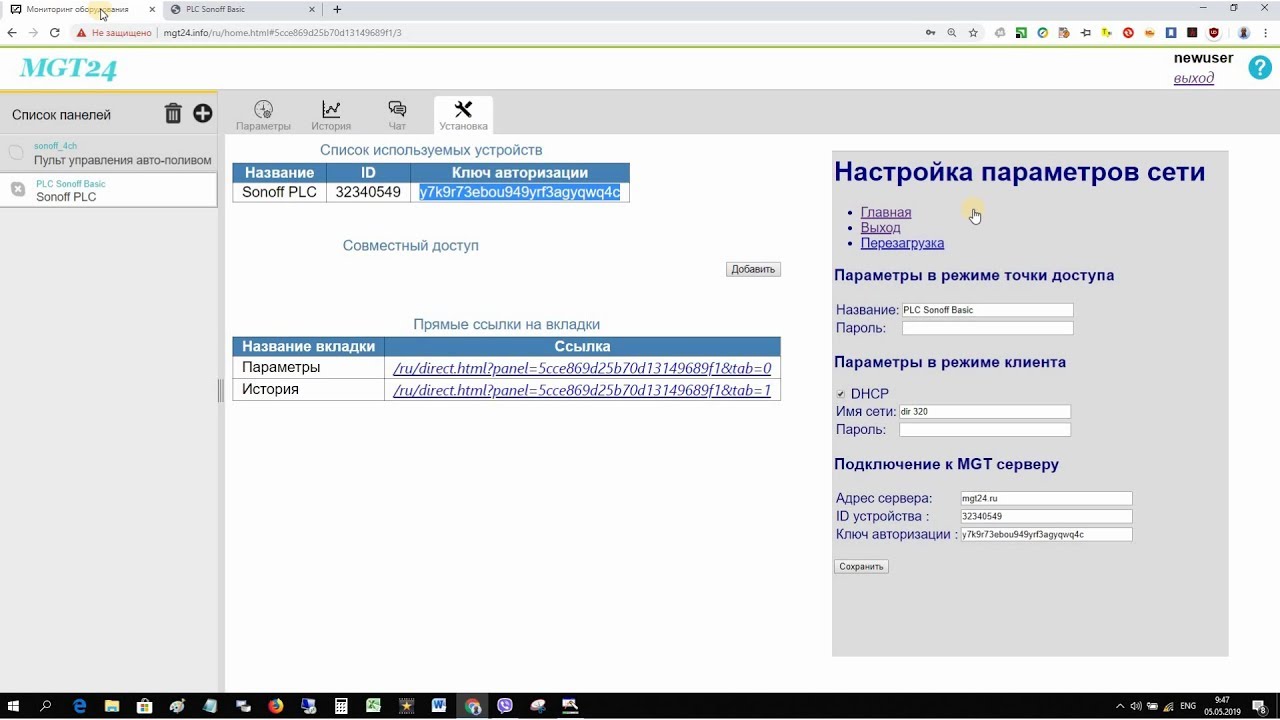Open Word from taskbar
The height and width of the screenshot is (720, 1280).
439,706
